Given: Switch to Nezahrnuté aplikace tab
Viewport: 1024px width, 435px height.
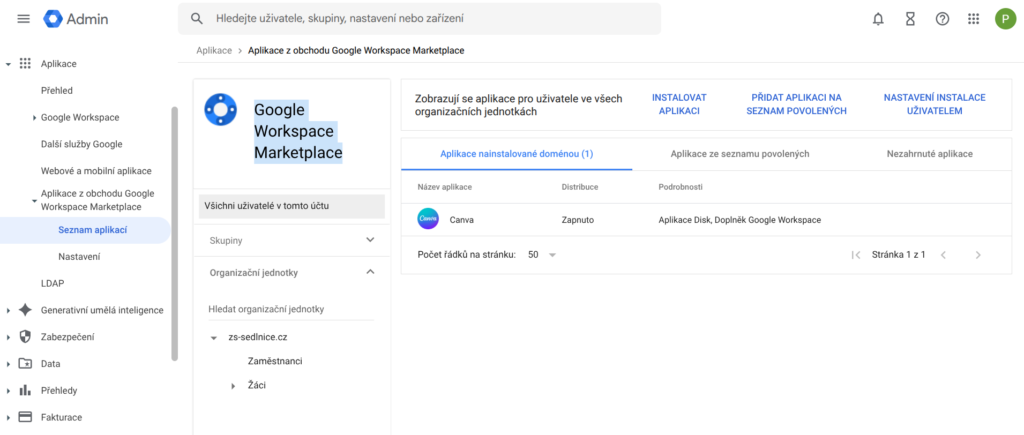Looking at the screenshot, I should tap(929, 154).
